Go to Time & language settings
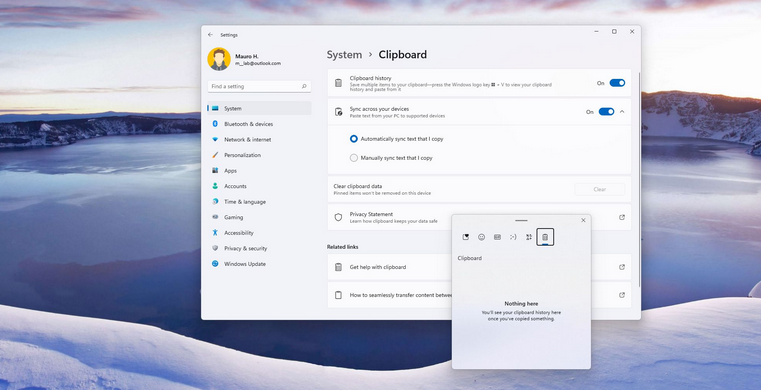The height and width of the screenshot is (390, 761). click(259, 201)
